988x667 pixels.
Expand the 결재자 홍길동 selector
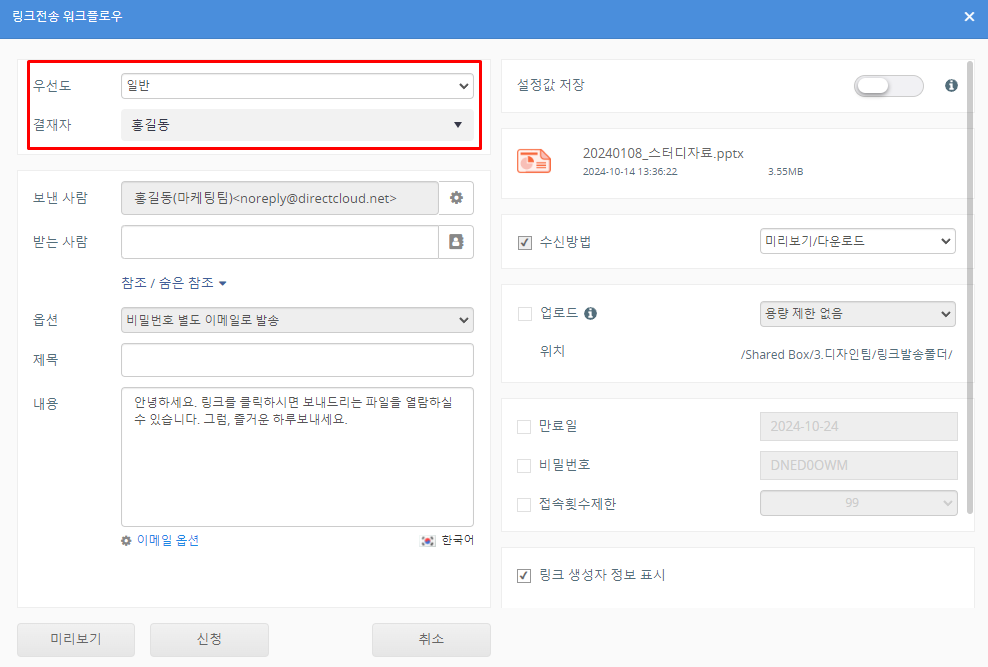(x=297, y=125)
